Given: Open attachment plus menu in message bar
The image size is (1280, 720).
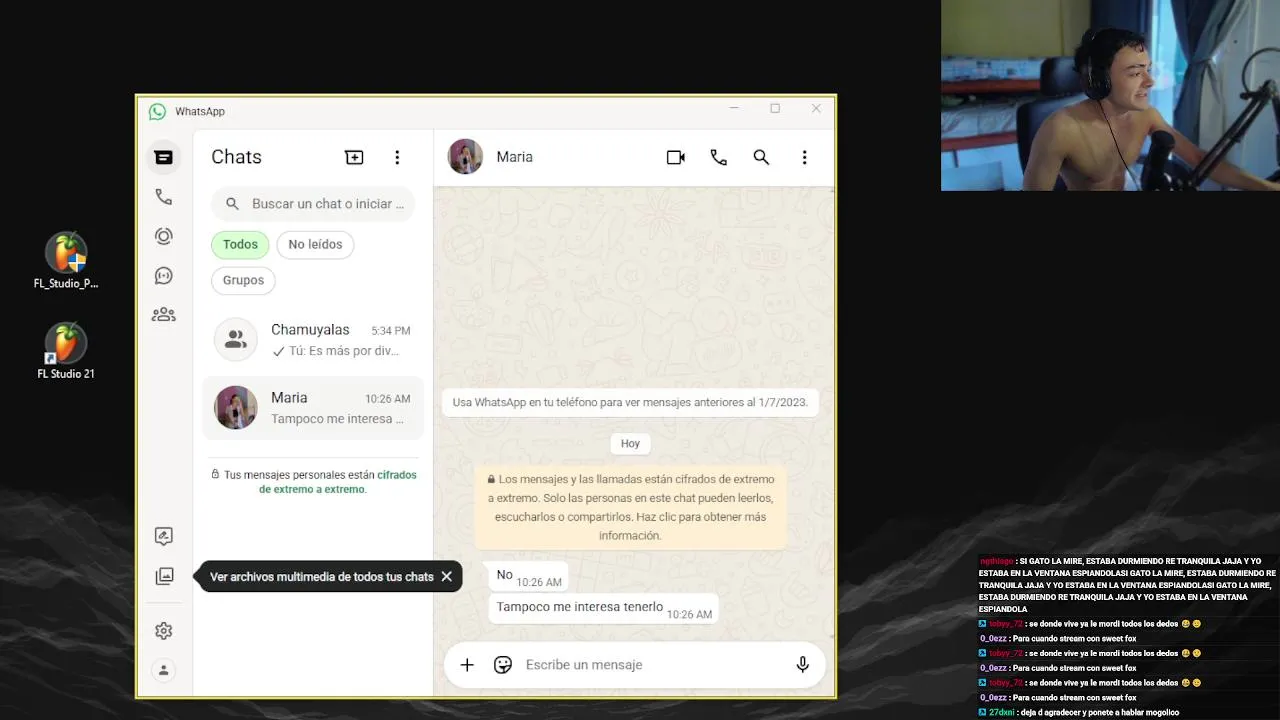Looking at the screenshot, I should [x=467, y=665].
